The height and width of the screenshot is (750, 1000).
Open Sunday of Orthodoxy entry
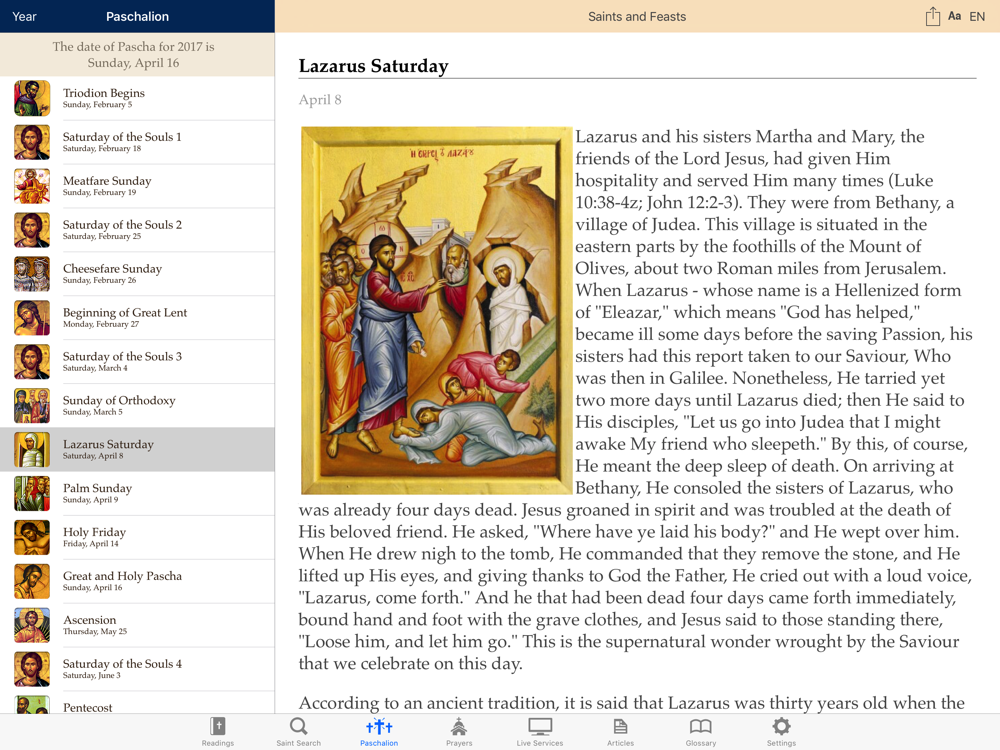[x=137, y=406]
